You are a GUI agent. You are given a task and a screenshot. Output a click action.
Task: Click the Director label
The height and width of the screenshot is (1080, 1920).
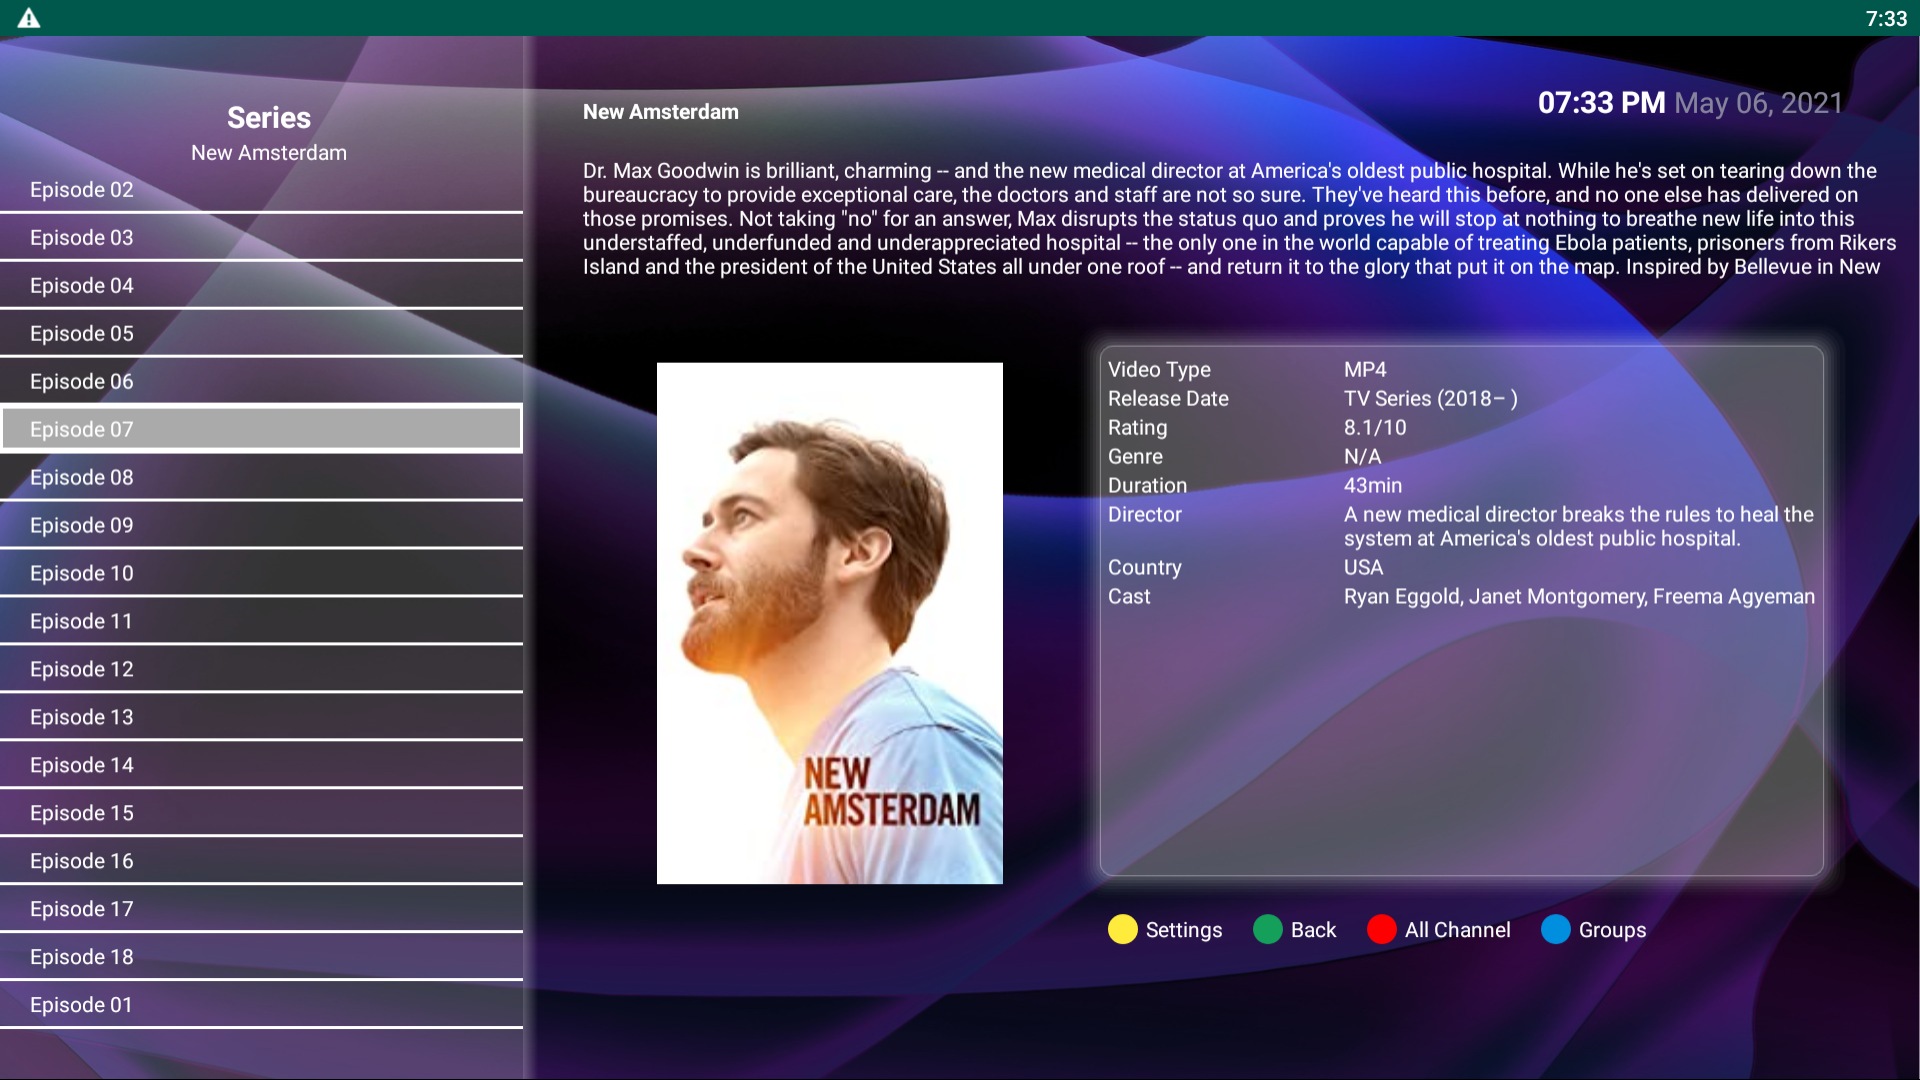tap(1145, 515)
